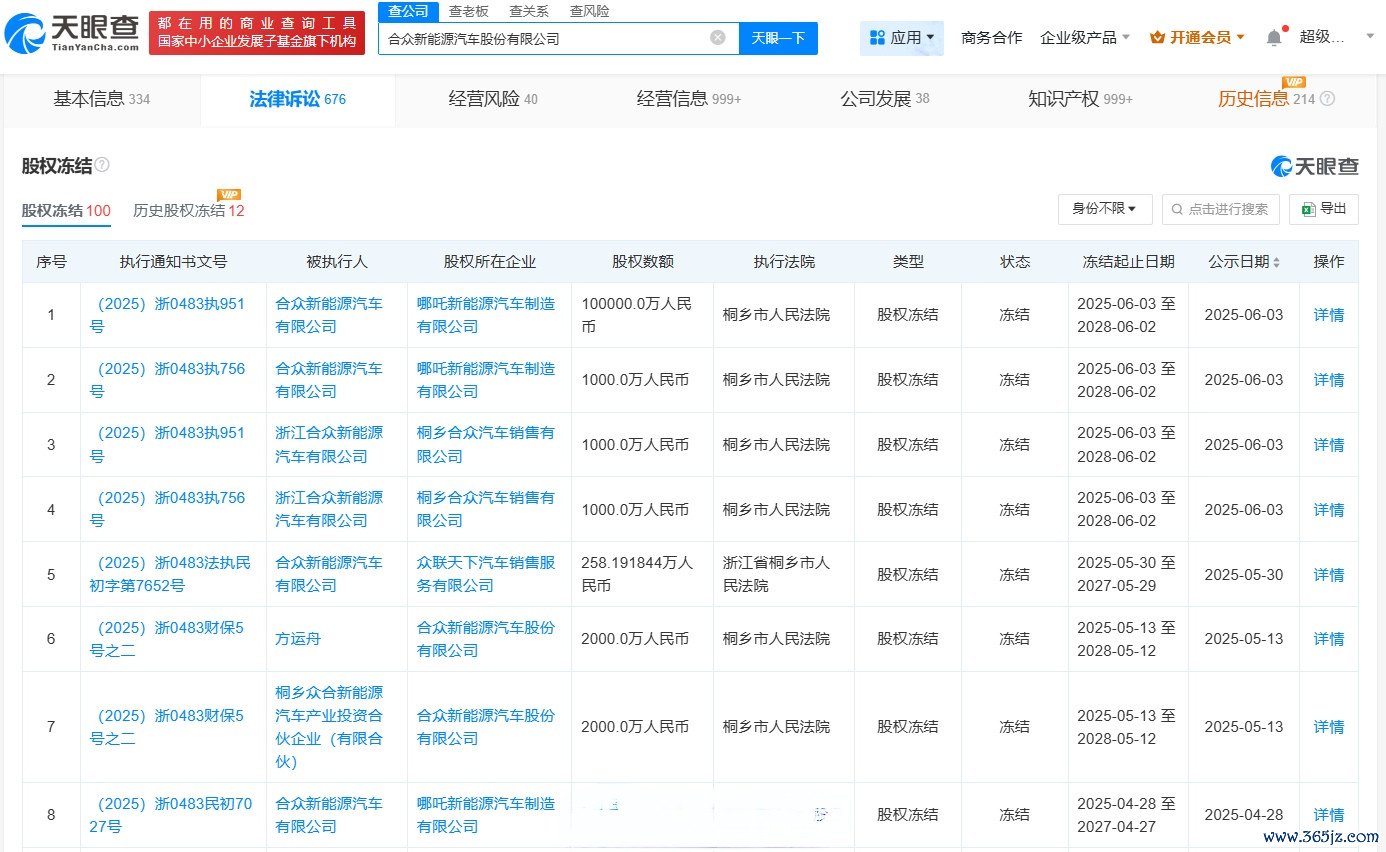The width and height of the screenshot is (1386, 852).
Task: Open 详情 for row 3
Action: (1328, 445)
